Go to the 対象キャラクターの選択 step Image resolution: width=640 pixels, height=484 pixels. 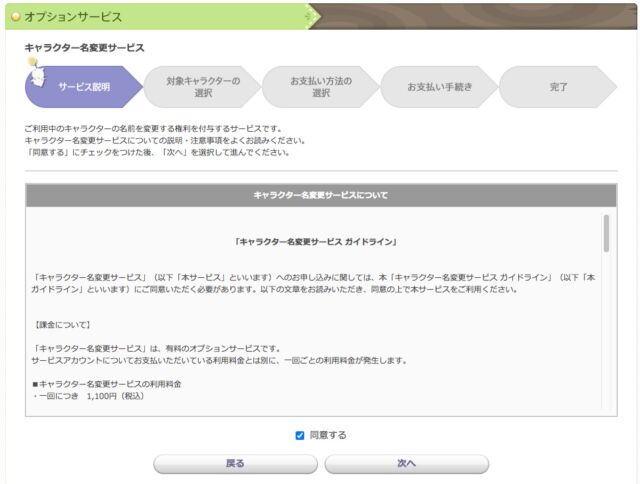pyautogui.click(x=202, y=87)
